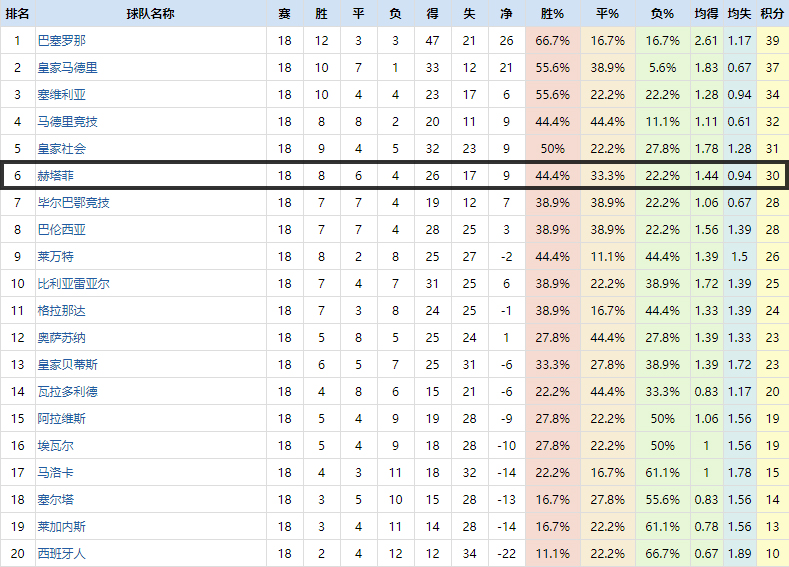Open the 巴塞罗那 team link
This screenshot has width=789, height=567.
61,41
